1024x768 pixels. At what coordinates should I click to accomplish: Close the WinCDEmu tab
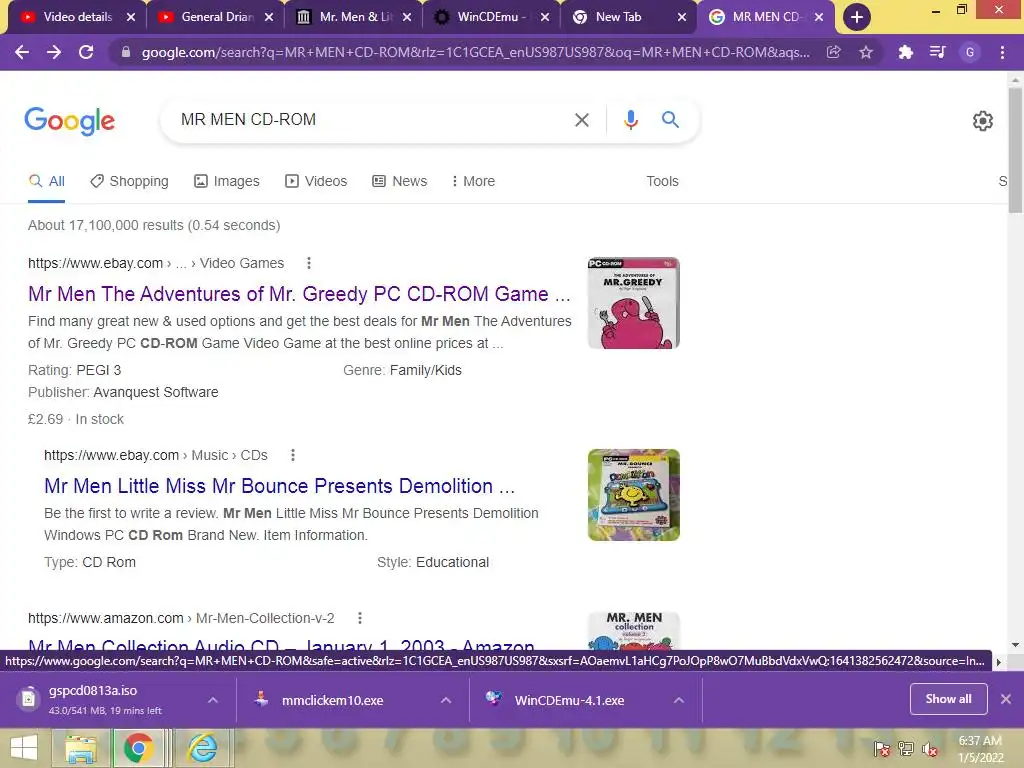click(545, 17)
